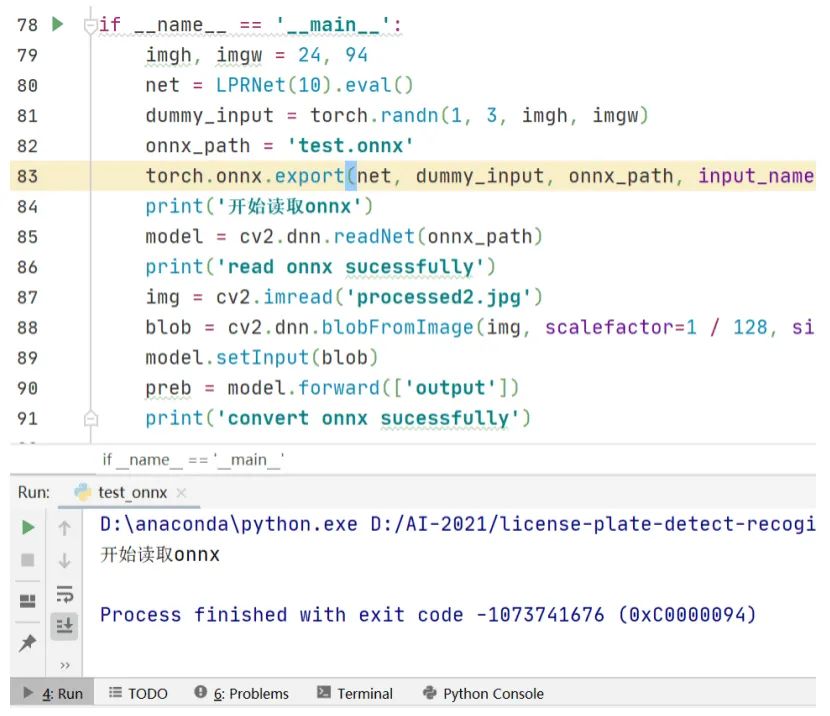
Task: Click cv2.dnn.readNet on line 85
Action: (x=327, y=237)
